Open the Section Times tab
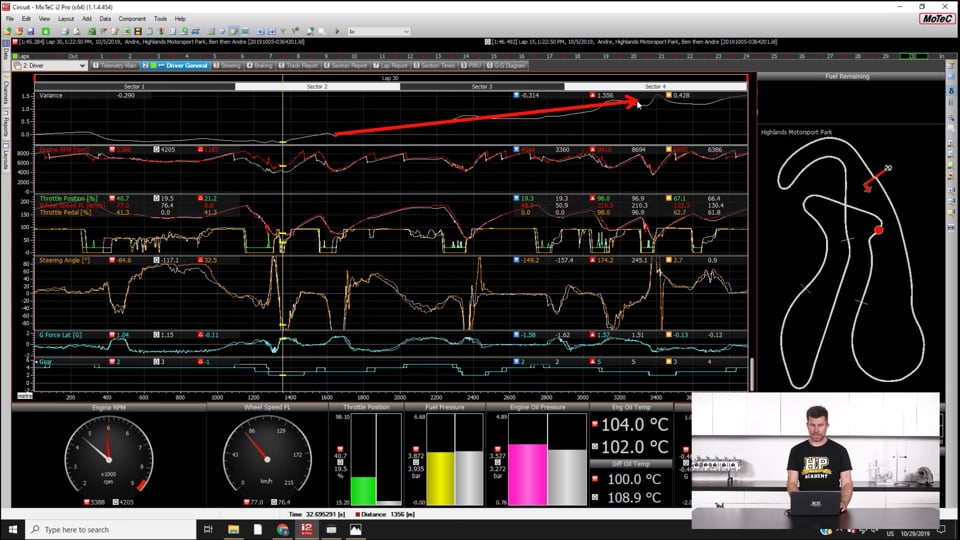960x540 pixels. pos(437,66)
